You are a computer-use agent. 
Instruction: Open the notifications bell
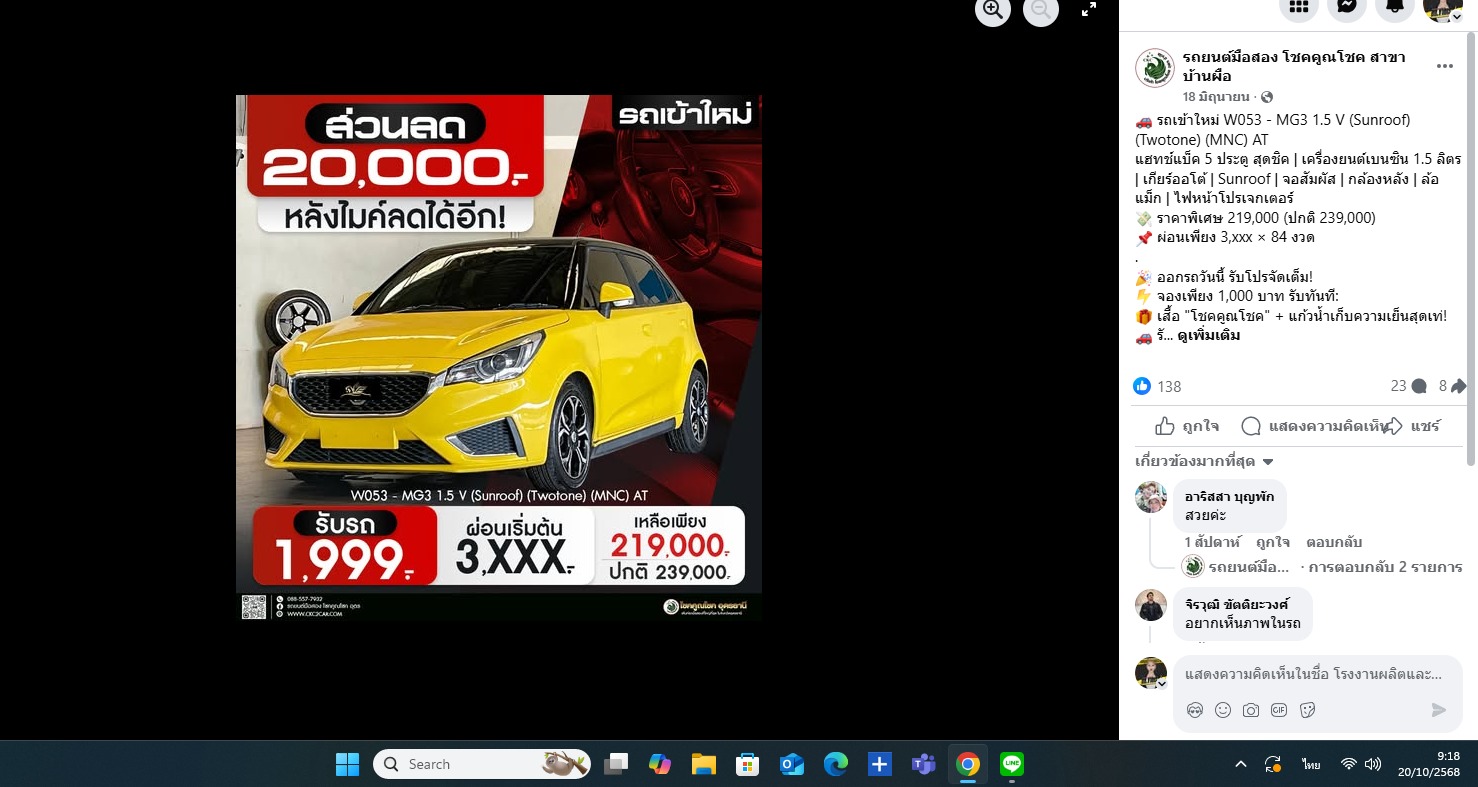1394,7
